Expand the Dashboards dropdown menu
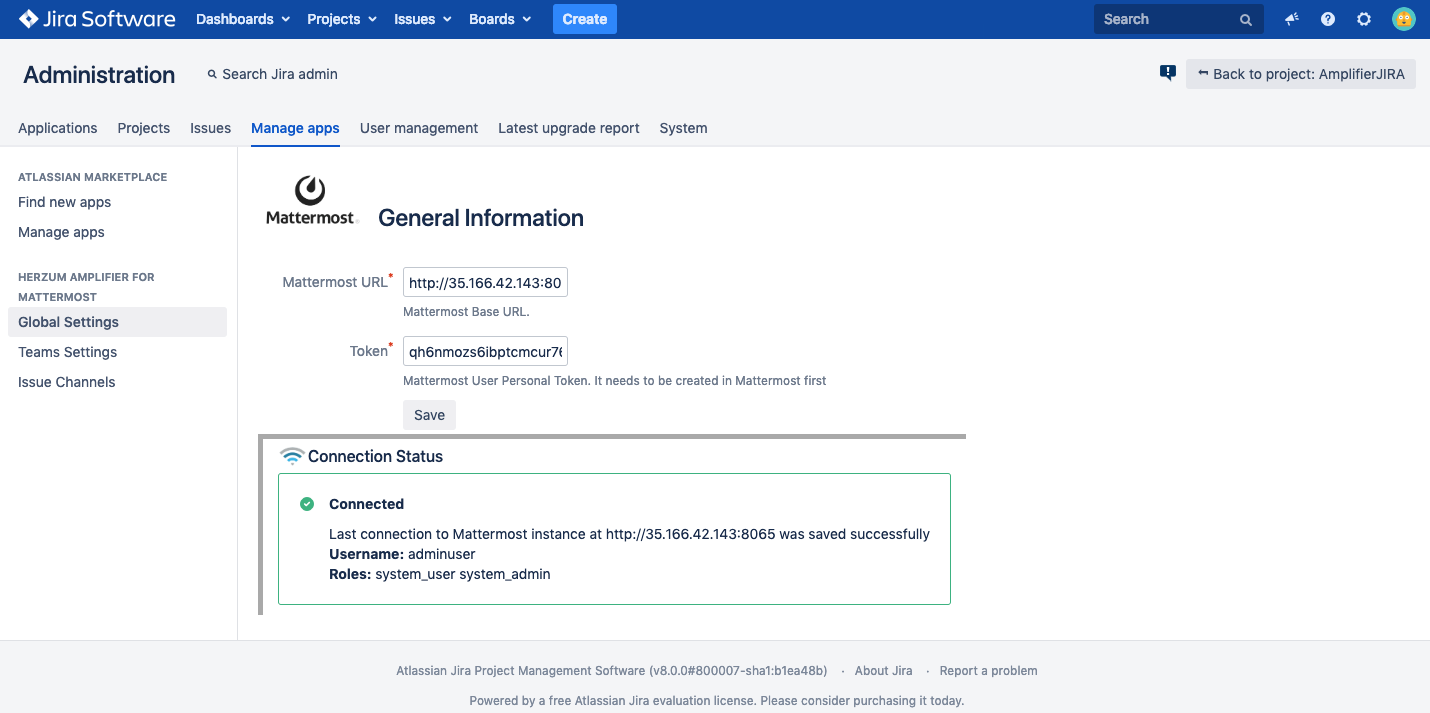 click(x=243, y=19)
